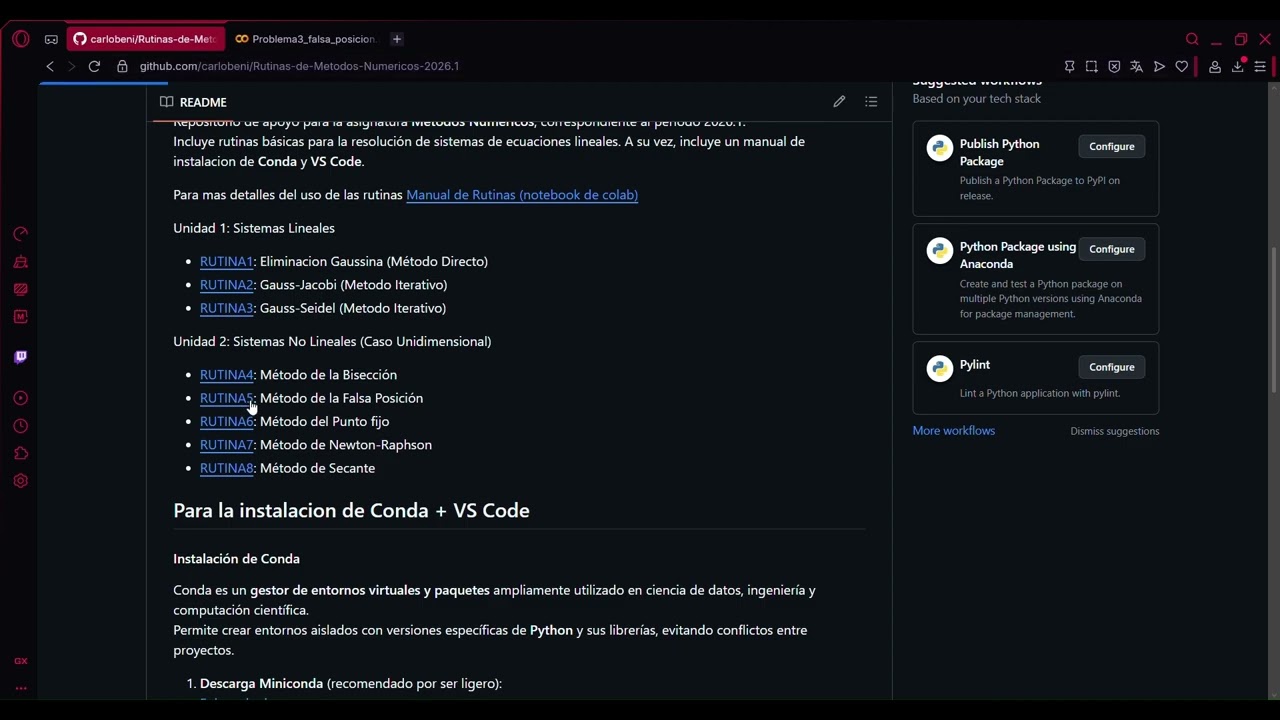Open Extensions cube sidebar icon
The width and height of the screenshot is (1280, 720).
coord(20,453)
